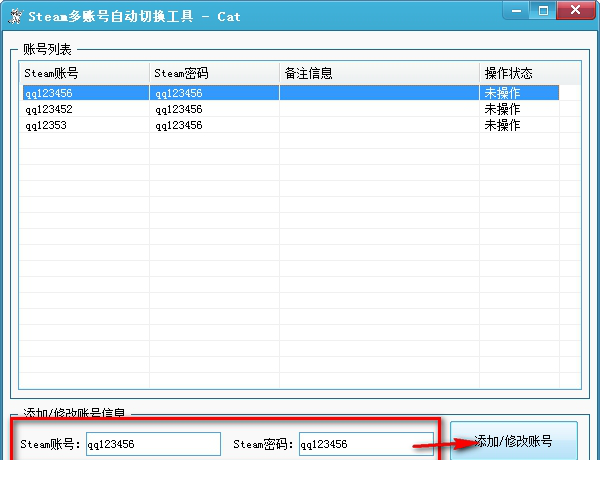Click the cat app icon in title bar
The height and width of the screenshot is (478, 600).
click(x=15, y=16)
